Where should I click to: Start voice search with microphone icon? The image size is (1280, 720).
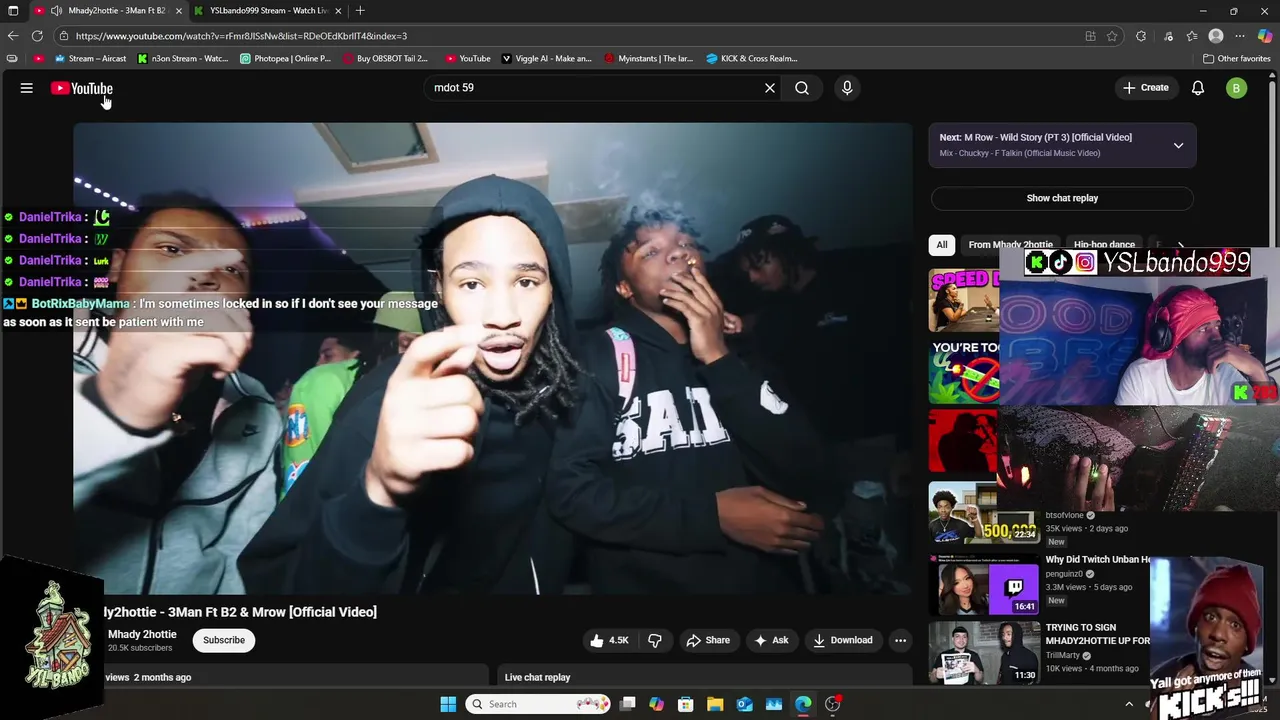pos(847,88)
